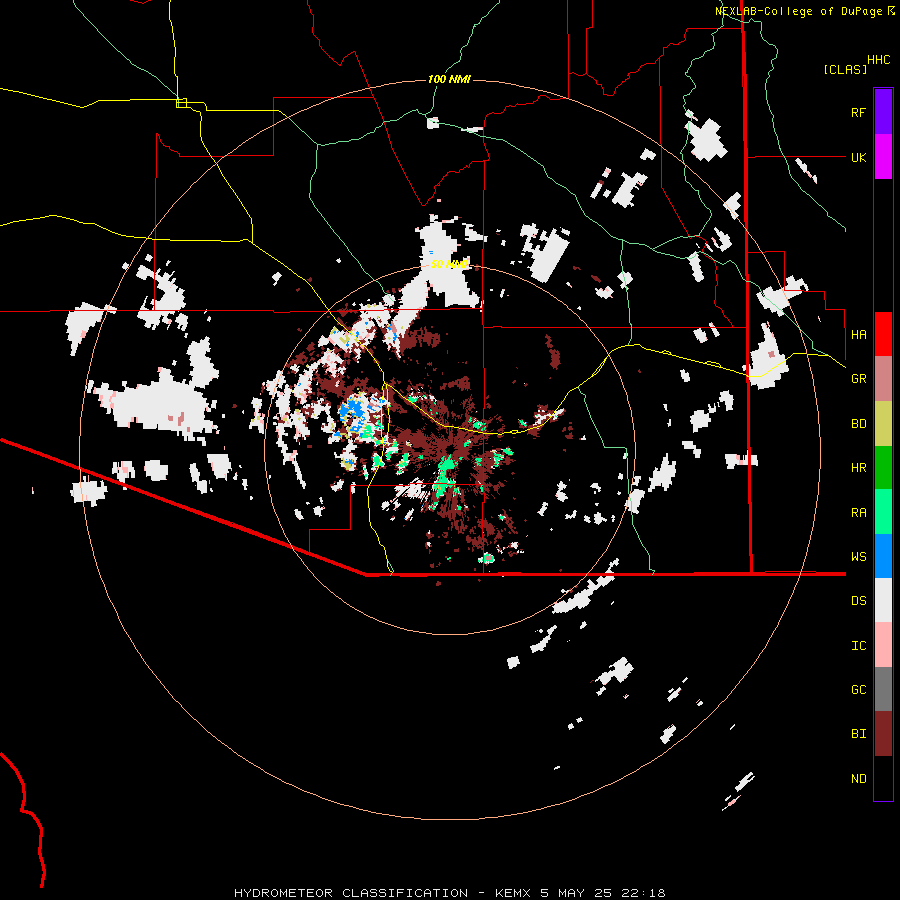Select the BD yellow legend swatch

[883, 424]
